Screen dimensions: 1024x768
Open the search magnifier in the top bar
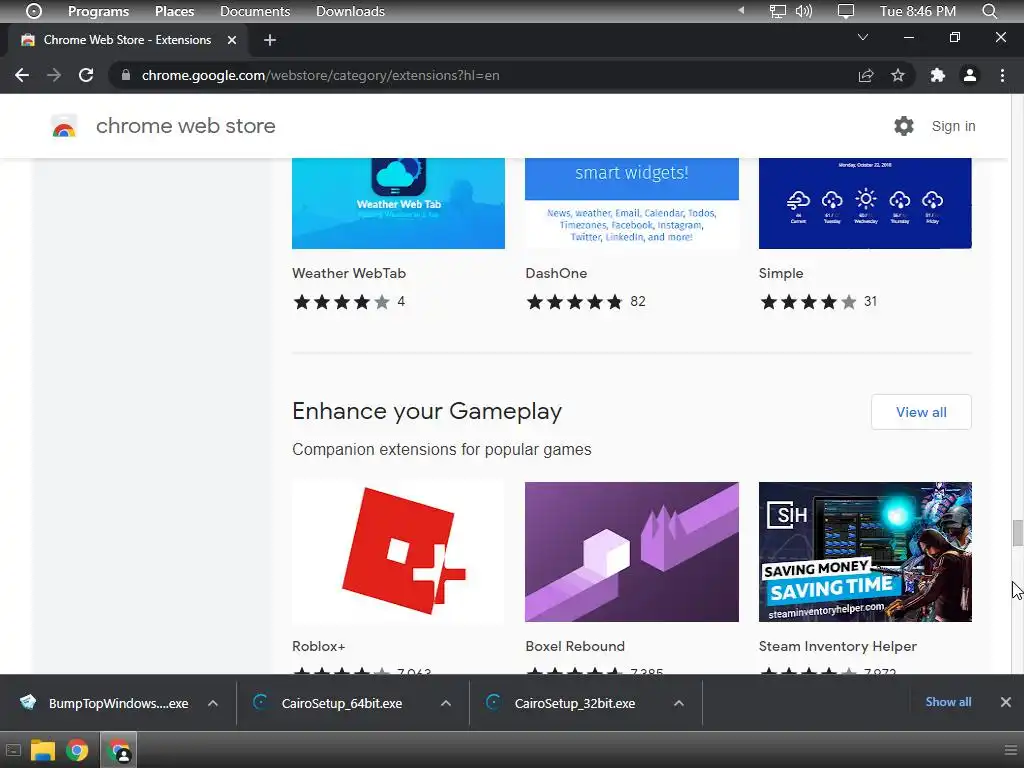click(989, 11)
